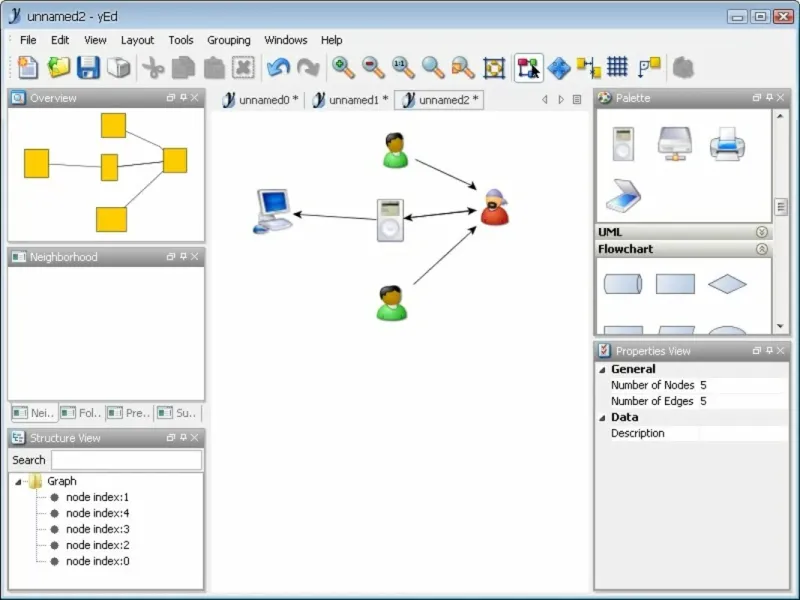800x600 pixels.
Task: Switch to the Fol.. panel tab
Action: (82, 413)
